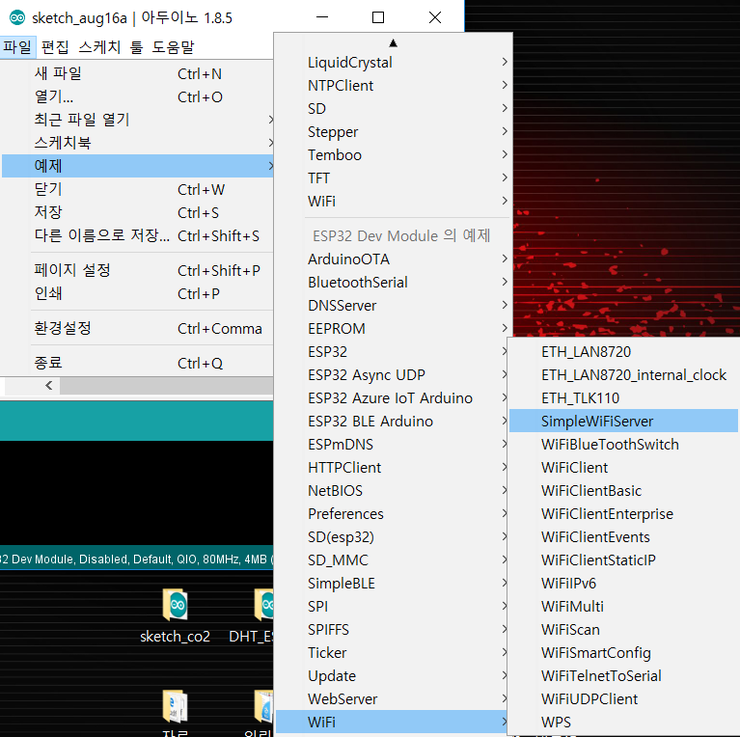Open WiFiClient example

point(624,467)
